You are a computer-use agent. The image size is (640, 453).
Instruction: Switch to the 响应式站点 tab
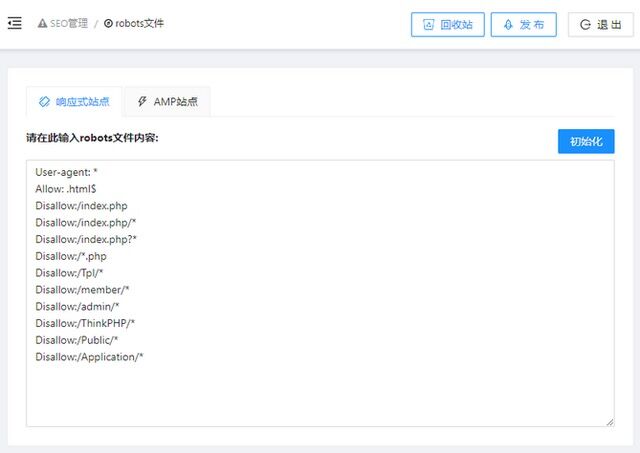pos(74,102)
